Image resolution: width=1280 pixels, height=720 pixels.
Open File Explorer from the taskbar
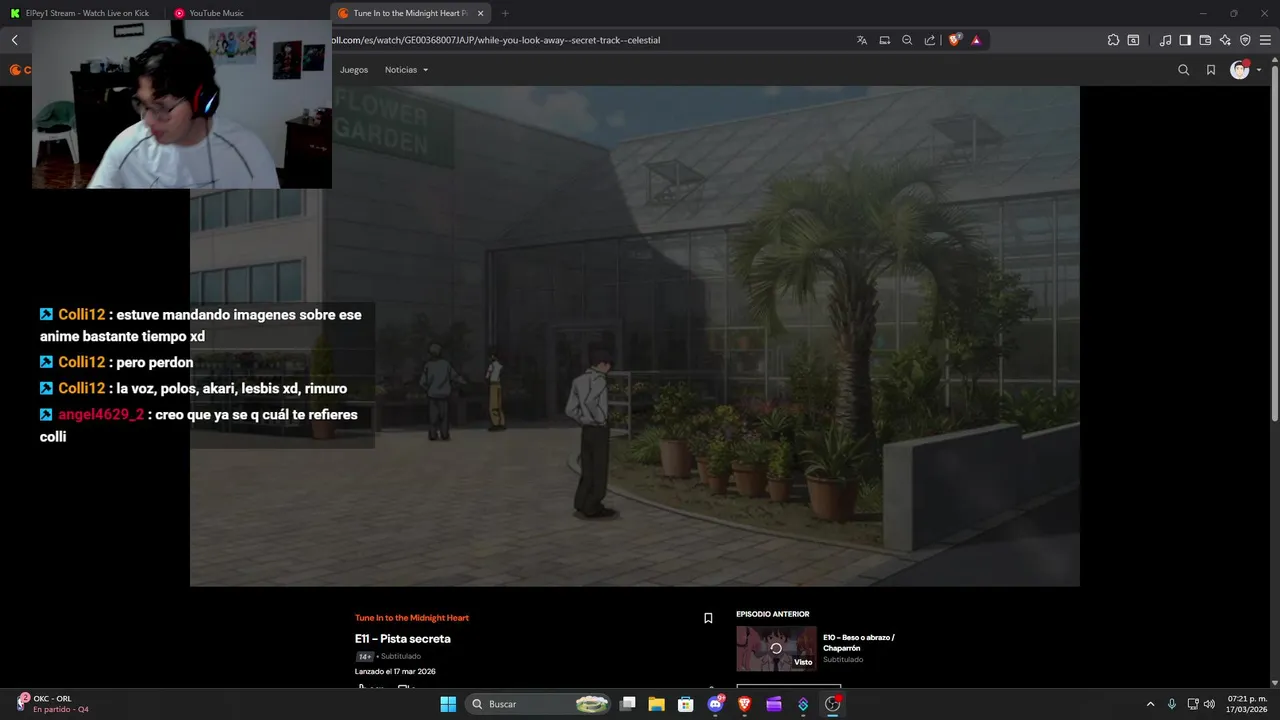pyautogui.click(x=657, y=704)
